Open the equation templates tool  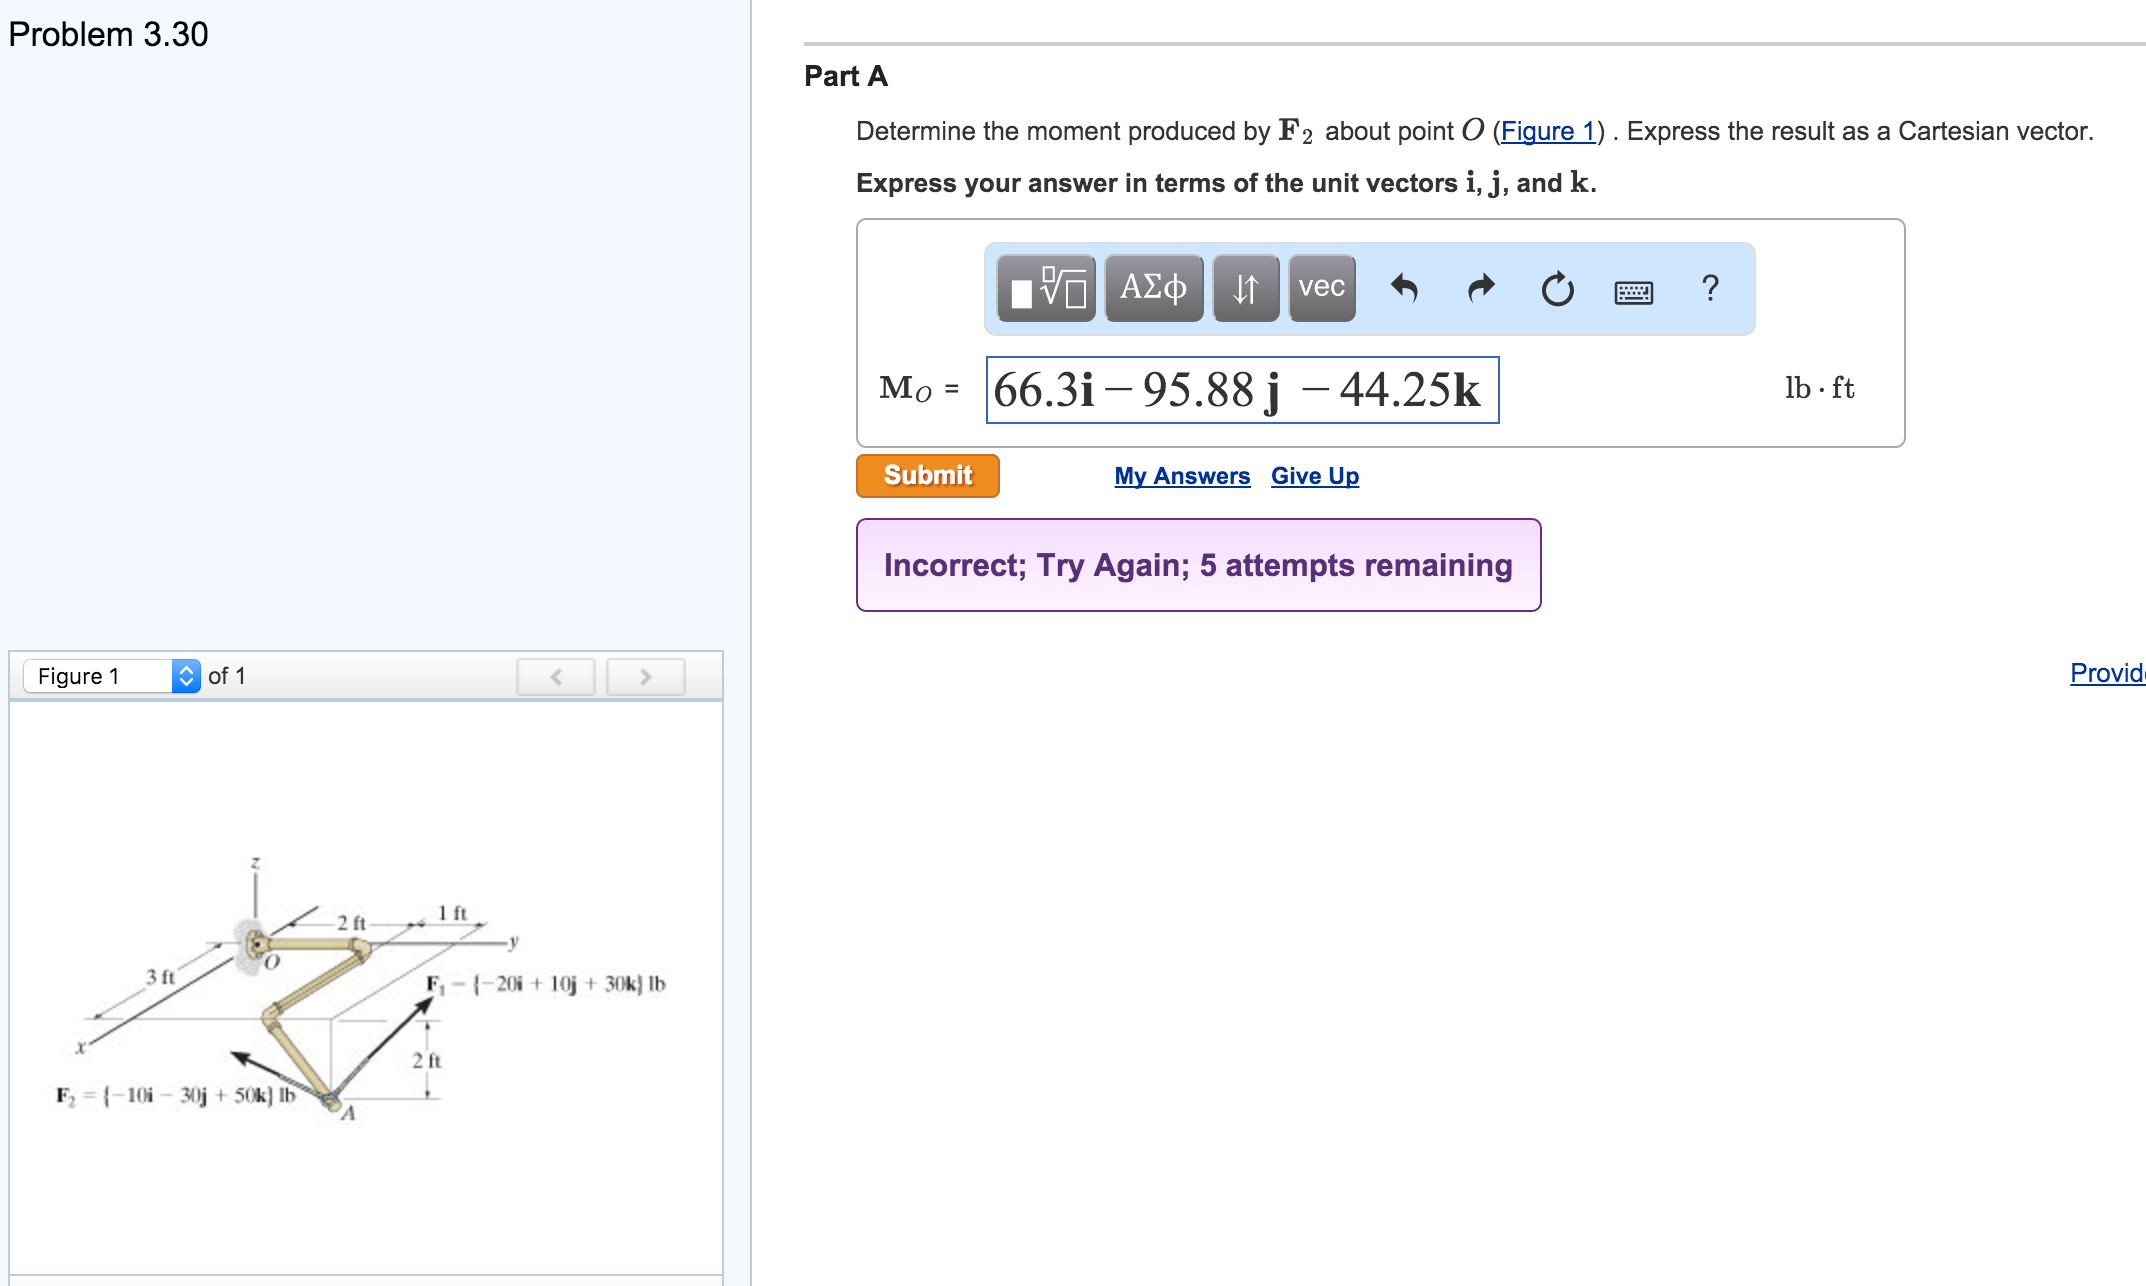click(1046, 289)
